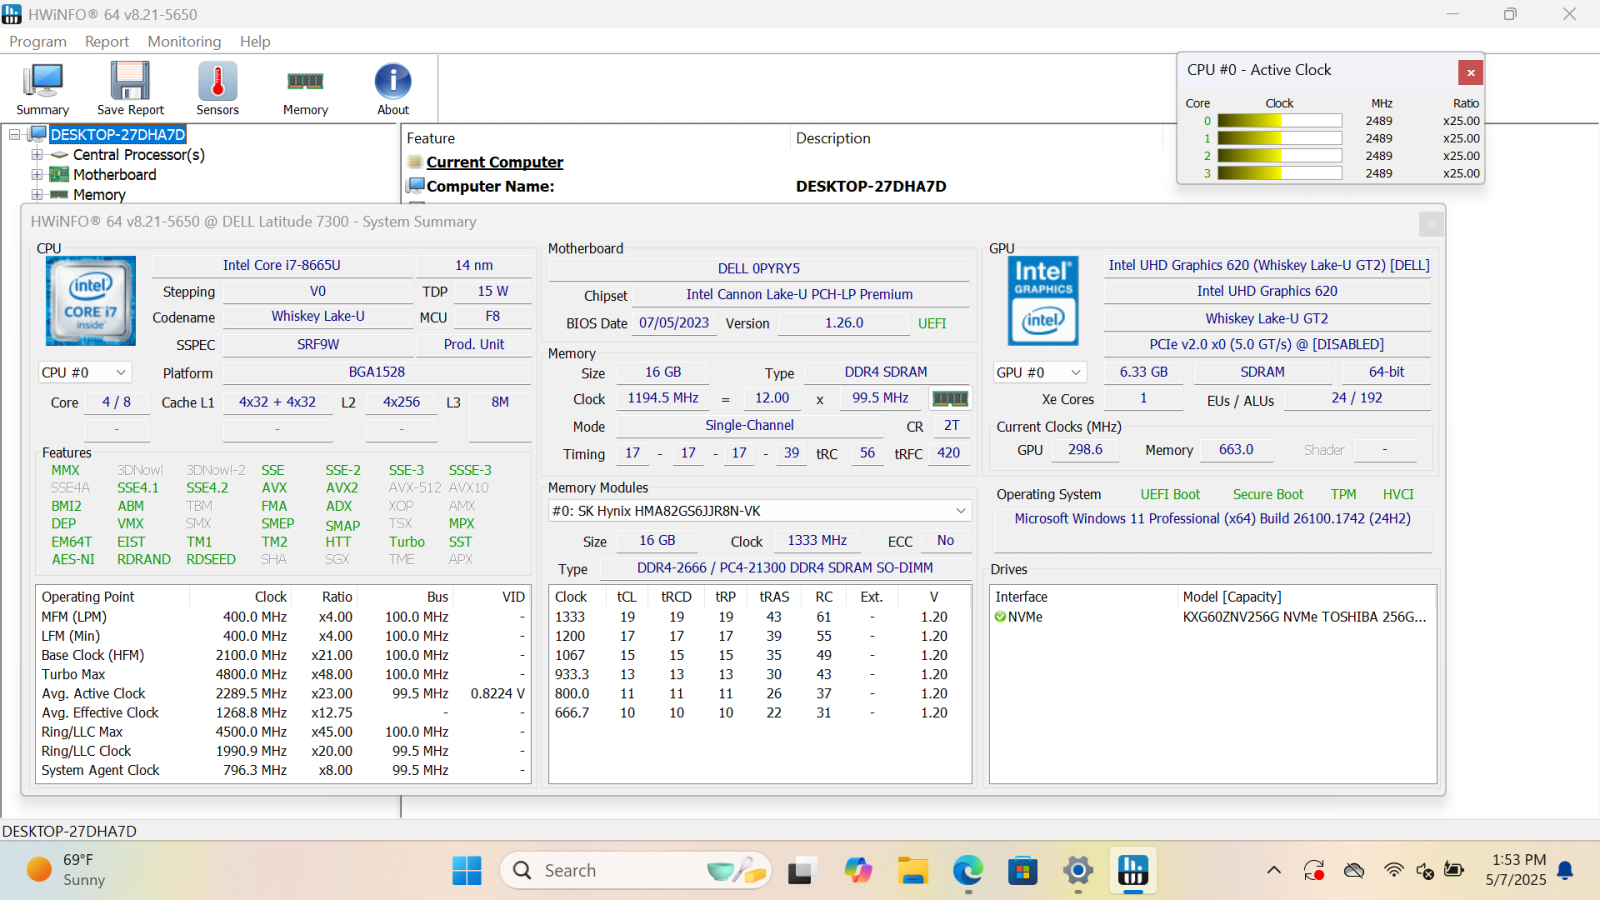The height and width of the screenshot is (900, 1600).
Task: Click the Intel Core i7 logo
Action: 91,301
